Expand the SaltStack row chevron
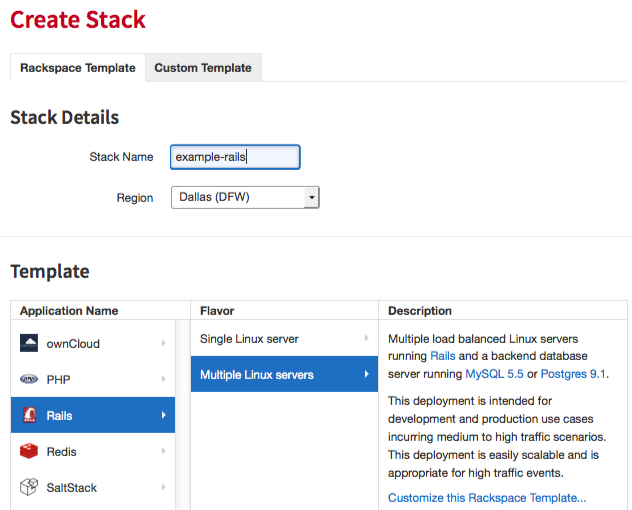This screenshot has height=510, width=632. tap(164, 487)
